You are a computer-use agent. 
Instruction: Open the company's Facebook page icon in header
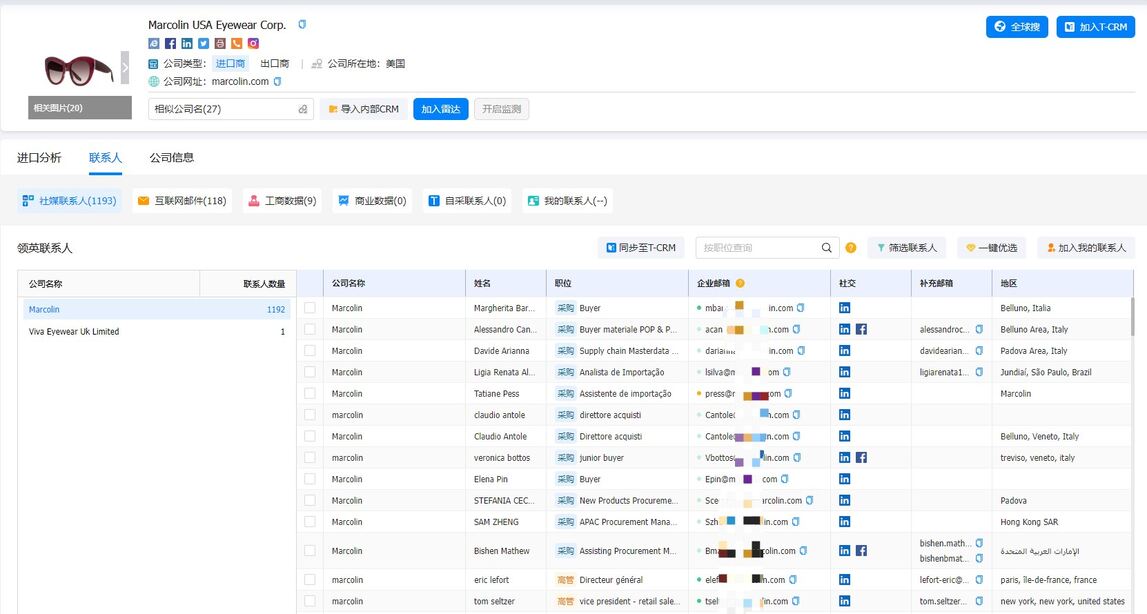[170, 44]
